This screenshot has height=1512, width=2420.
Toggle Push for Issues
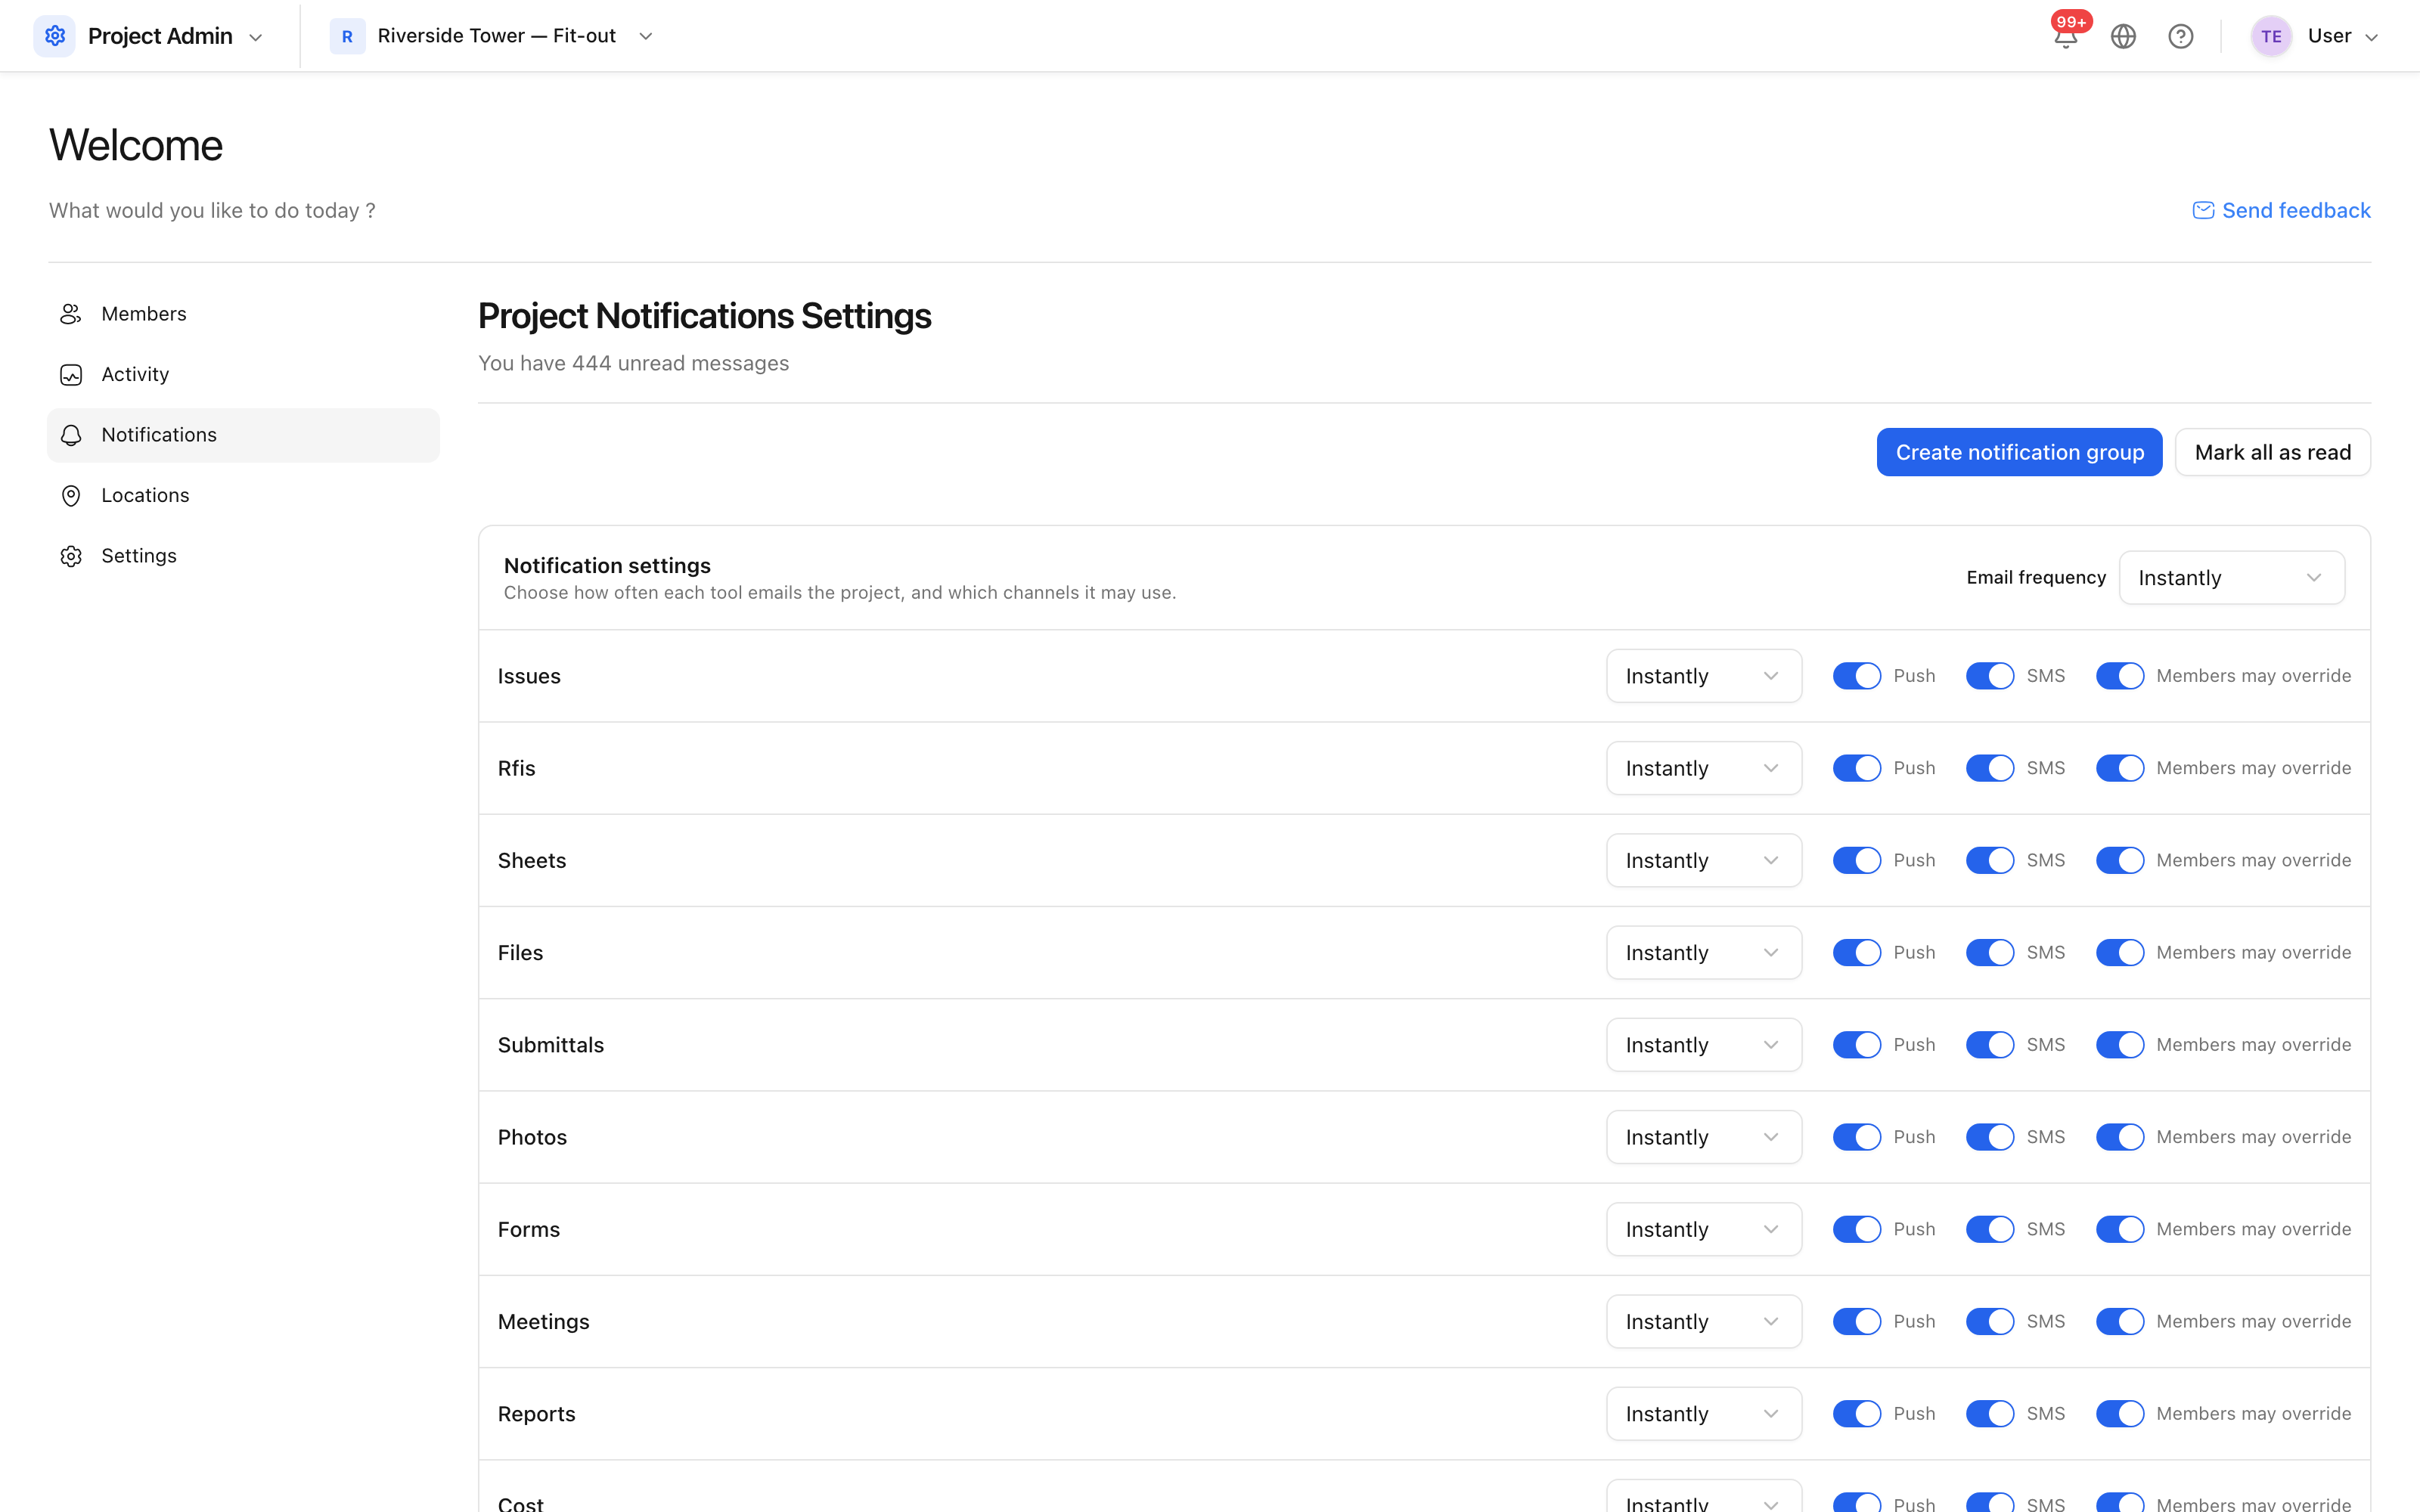point(1856,676)
